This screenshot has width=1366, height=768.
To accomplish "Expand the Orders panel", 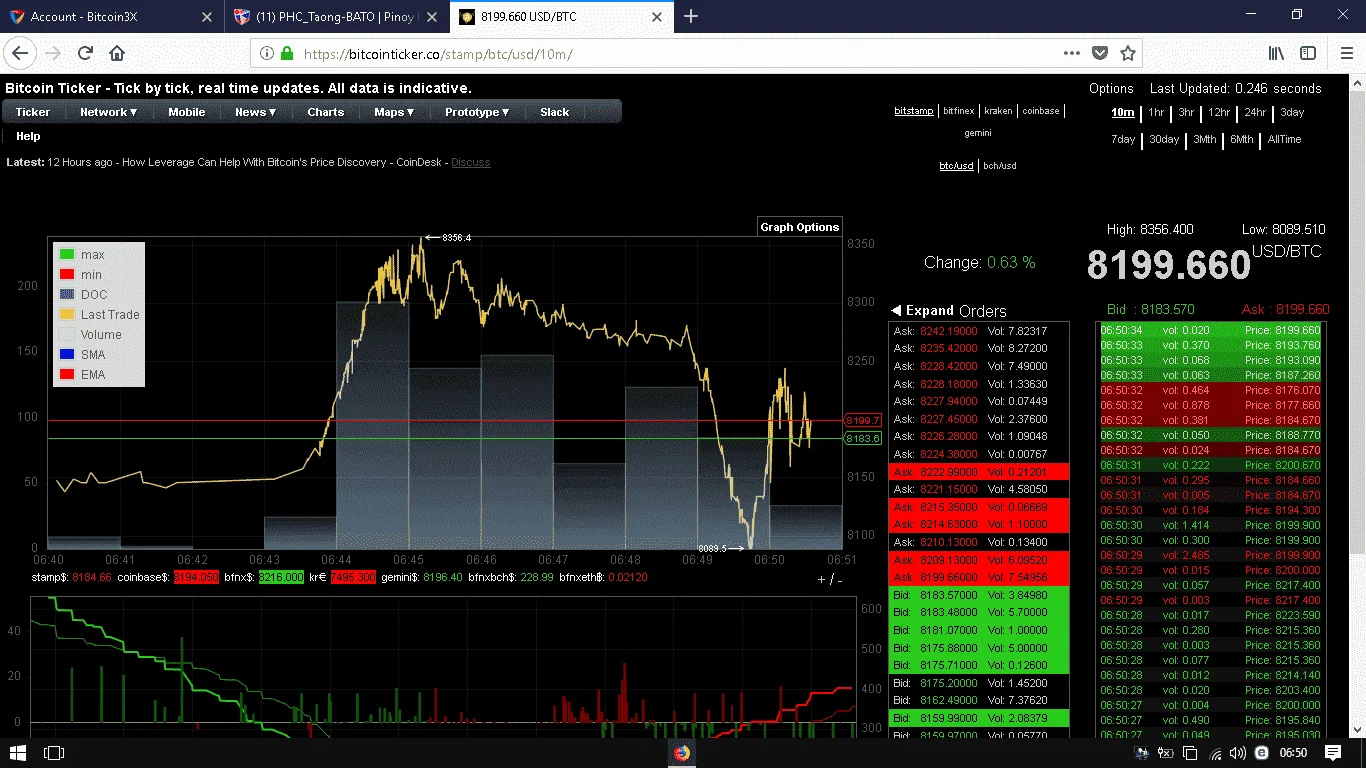I will click(x=922, y=310).
